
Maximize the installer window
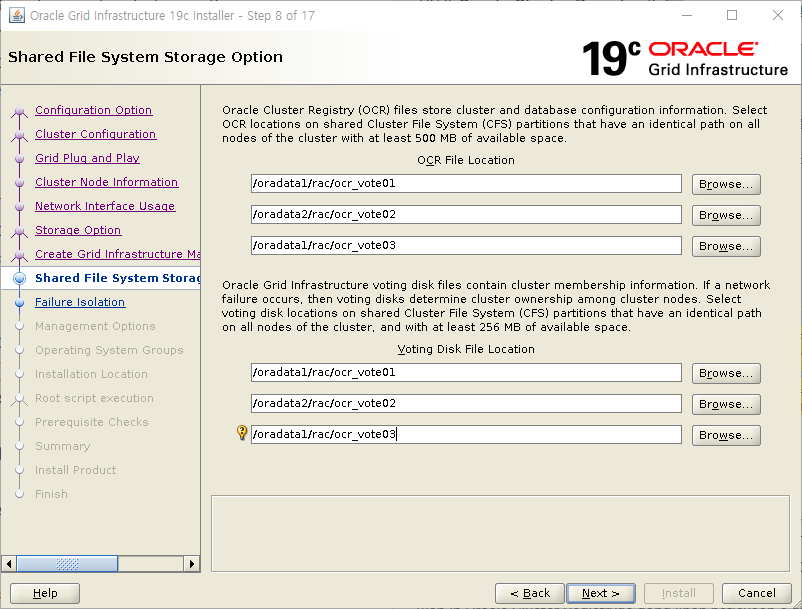(732, 15)
